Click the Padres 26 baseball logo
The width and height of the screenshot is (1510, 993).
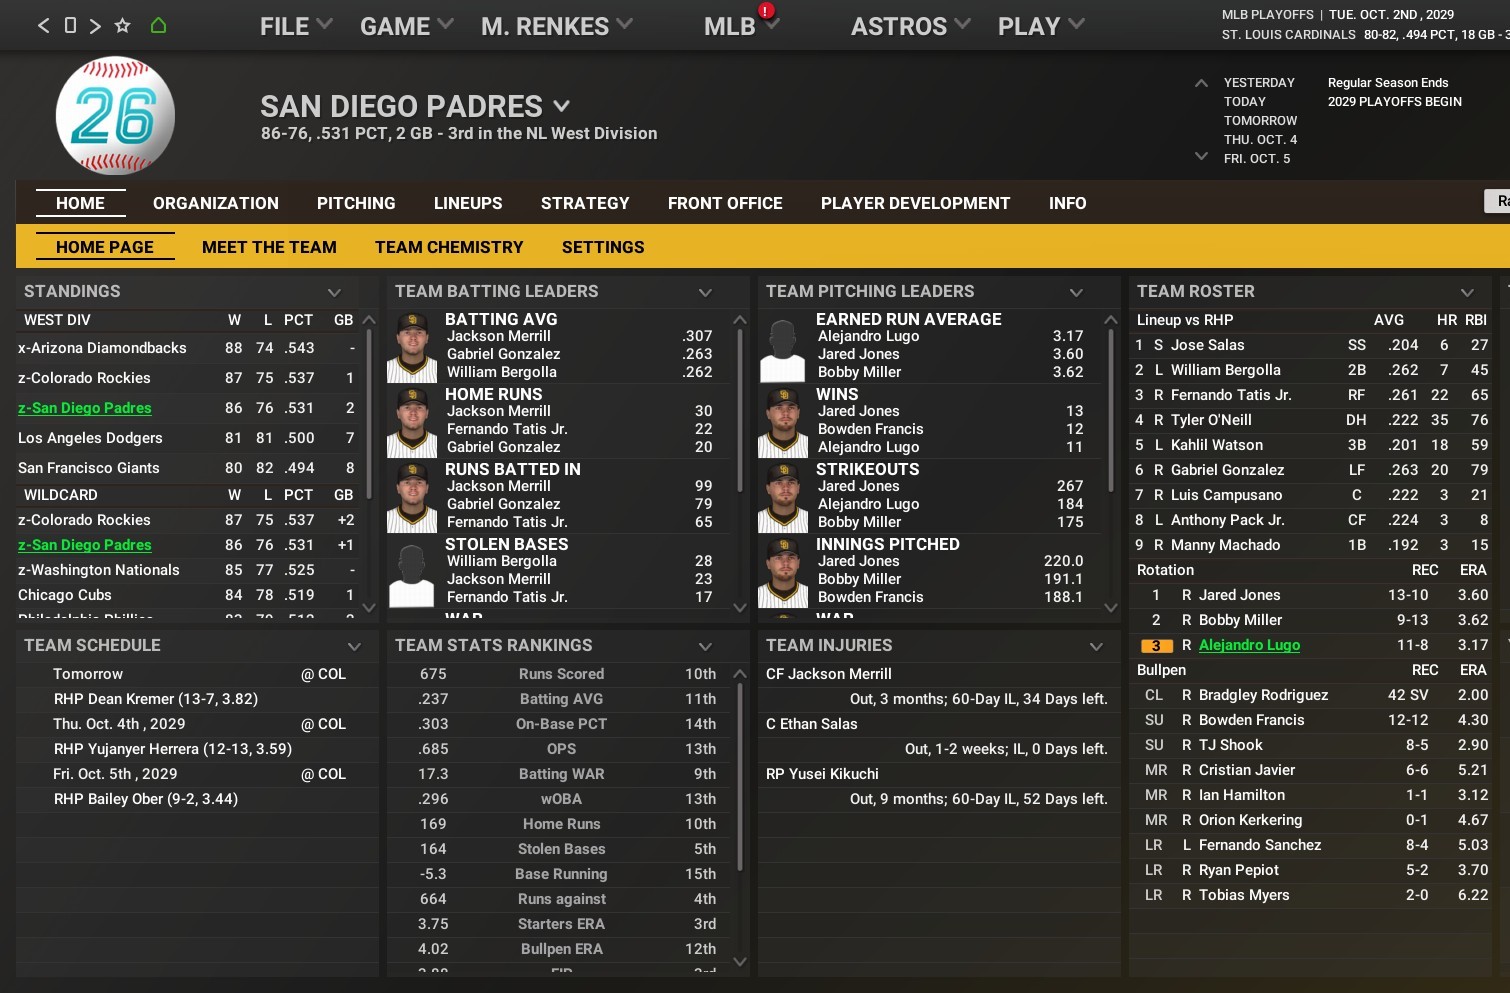coord(115,116)
